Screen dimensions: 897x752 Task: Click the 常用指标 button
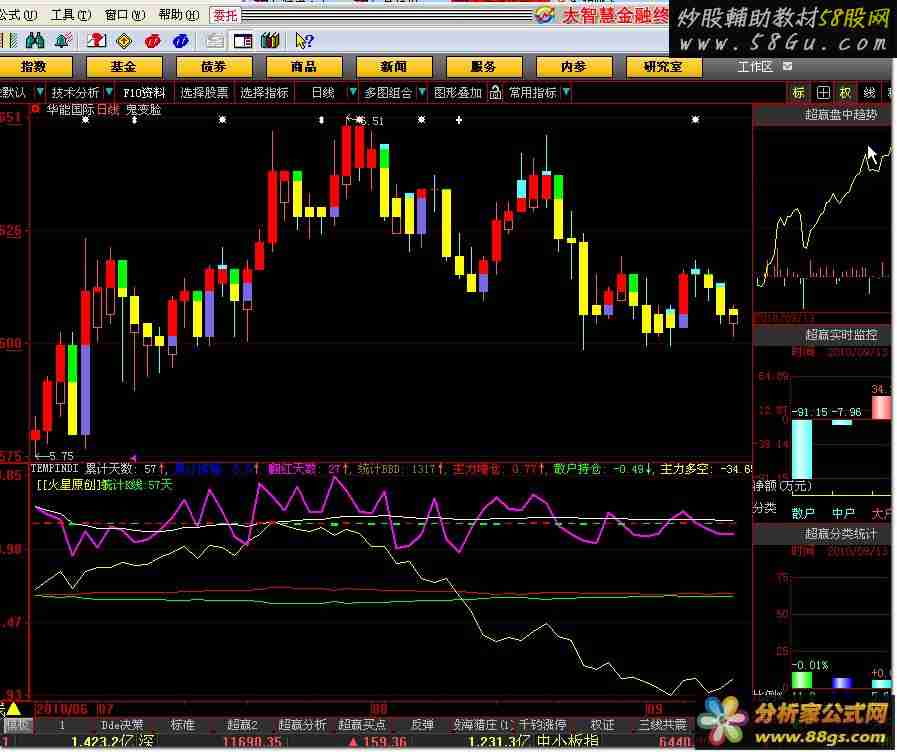[533, 92]
